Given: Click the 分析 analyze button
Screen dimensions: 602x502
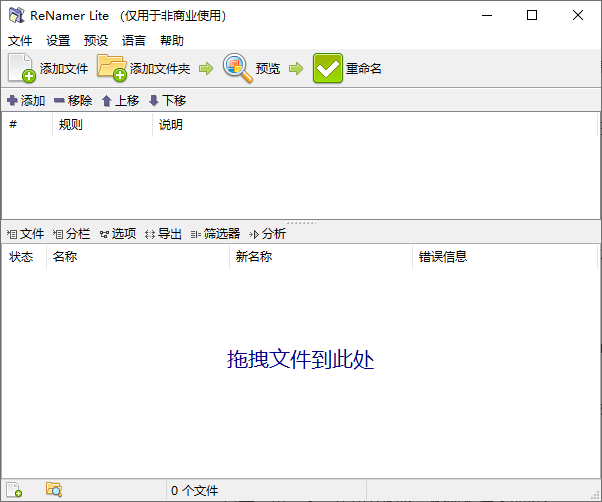Looking at the screenshot, I should (x=267, y=234).
